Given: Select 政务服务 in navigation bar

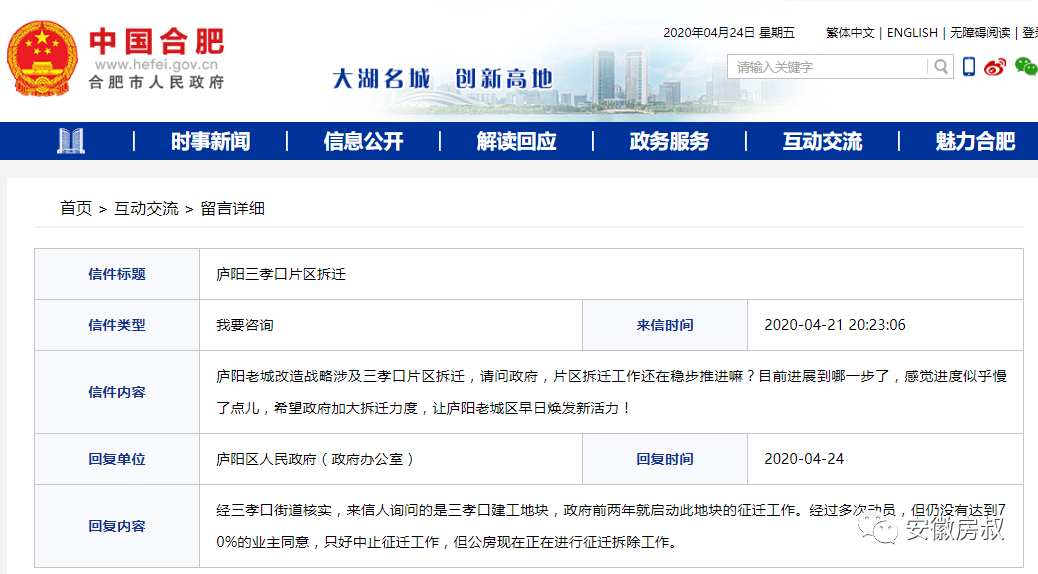Looking at the screenshot, I should tap(669, 141).
